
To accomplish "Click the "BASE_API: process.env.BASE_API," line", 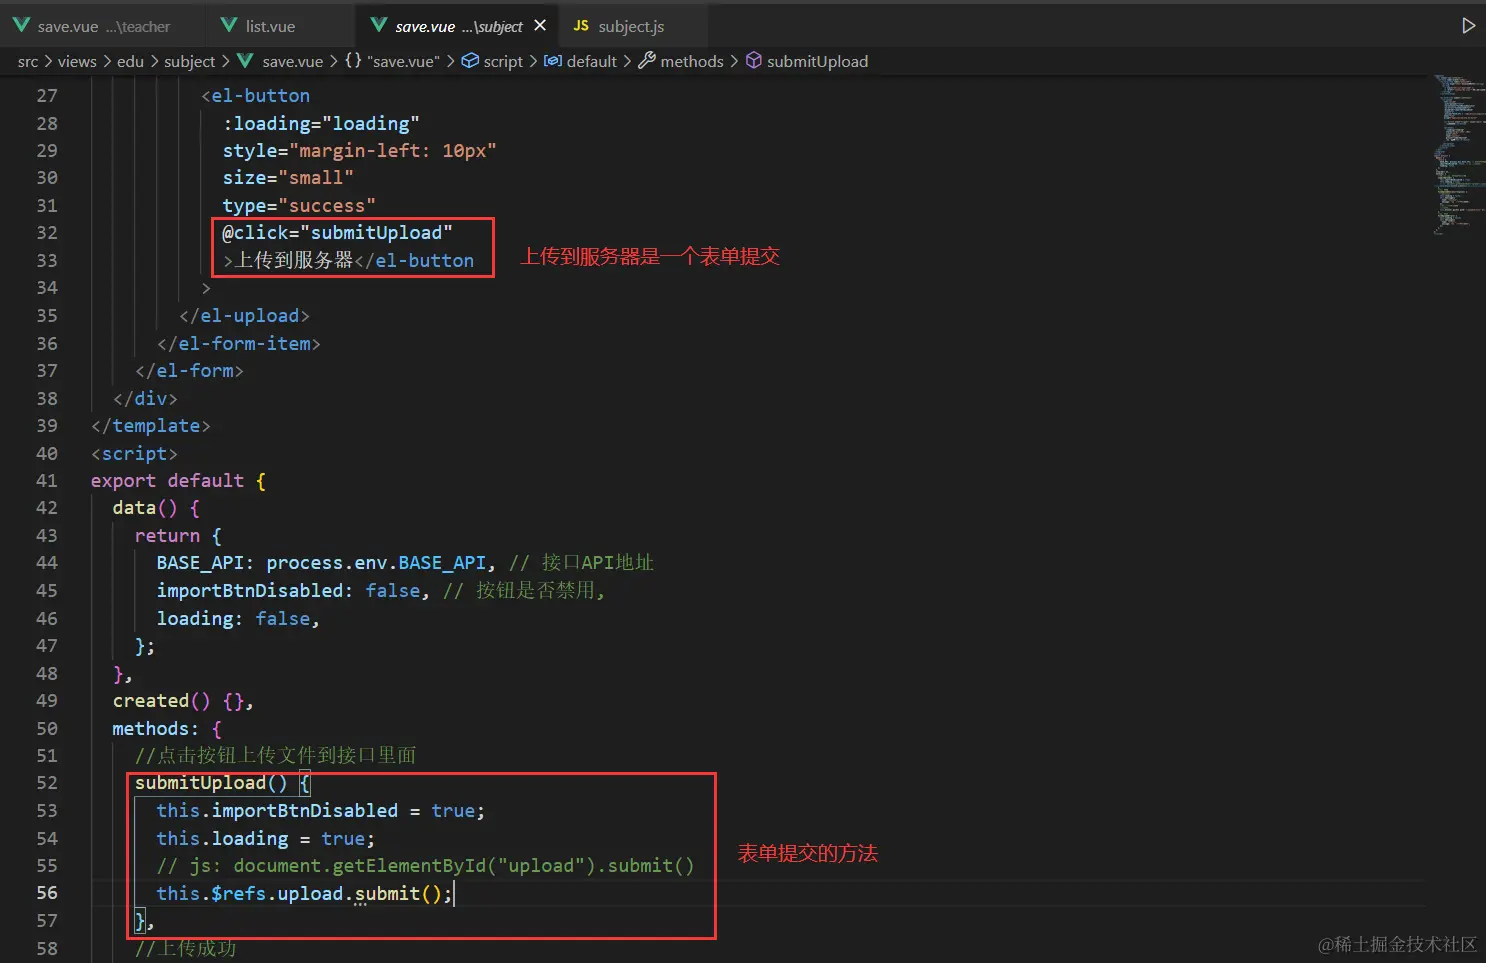I will coord(326,563).
